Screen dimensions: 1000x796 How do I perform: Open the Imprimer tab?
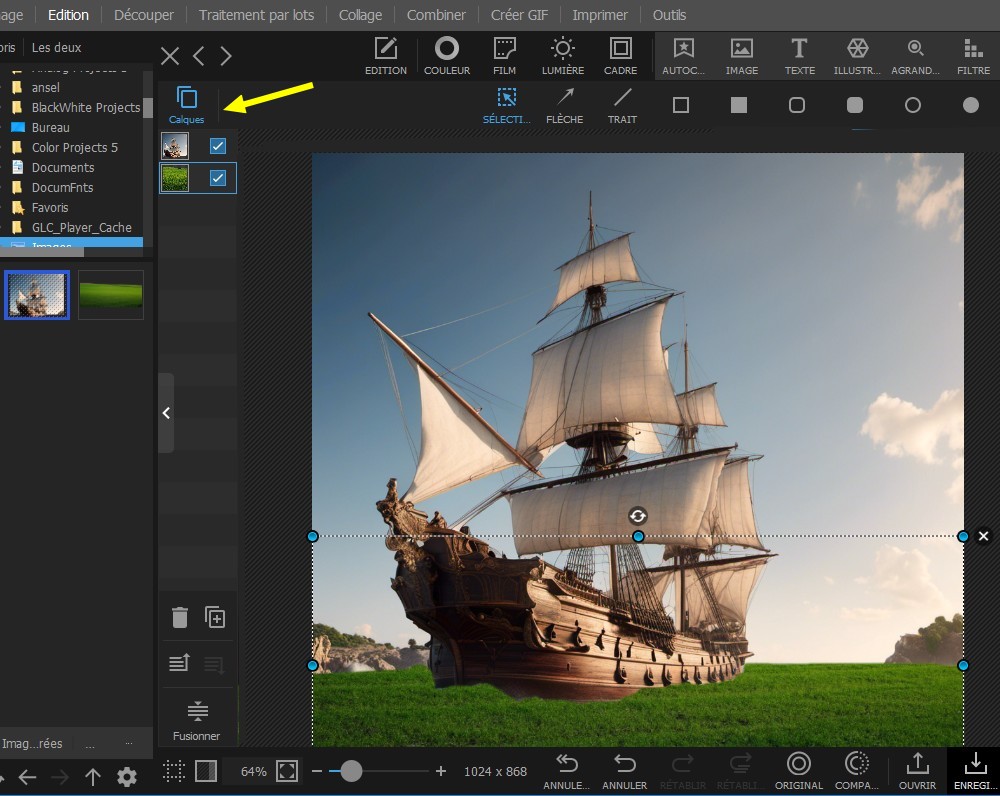[600, 15]
